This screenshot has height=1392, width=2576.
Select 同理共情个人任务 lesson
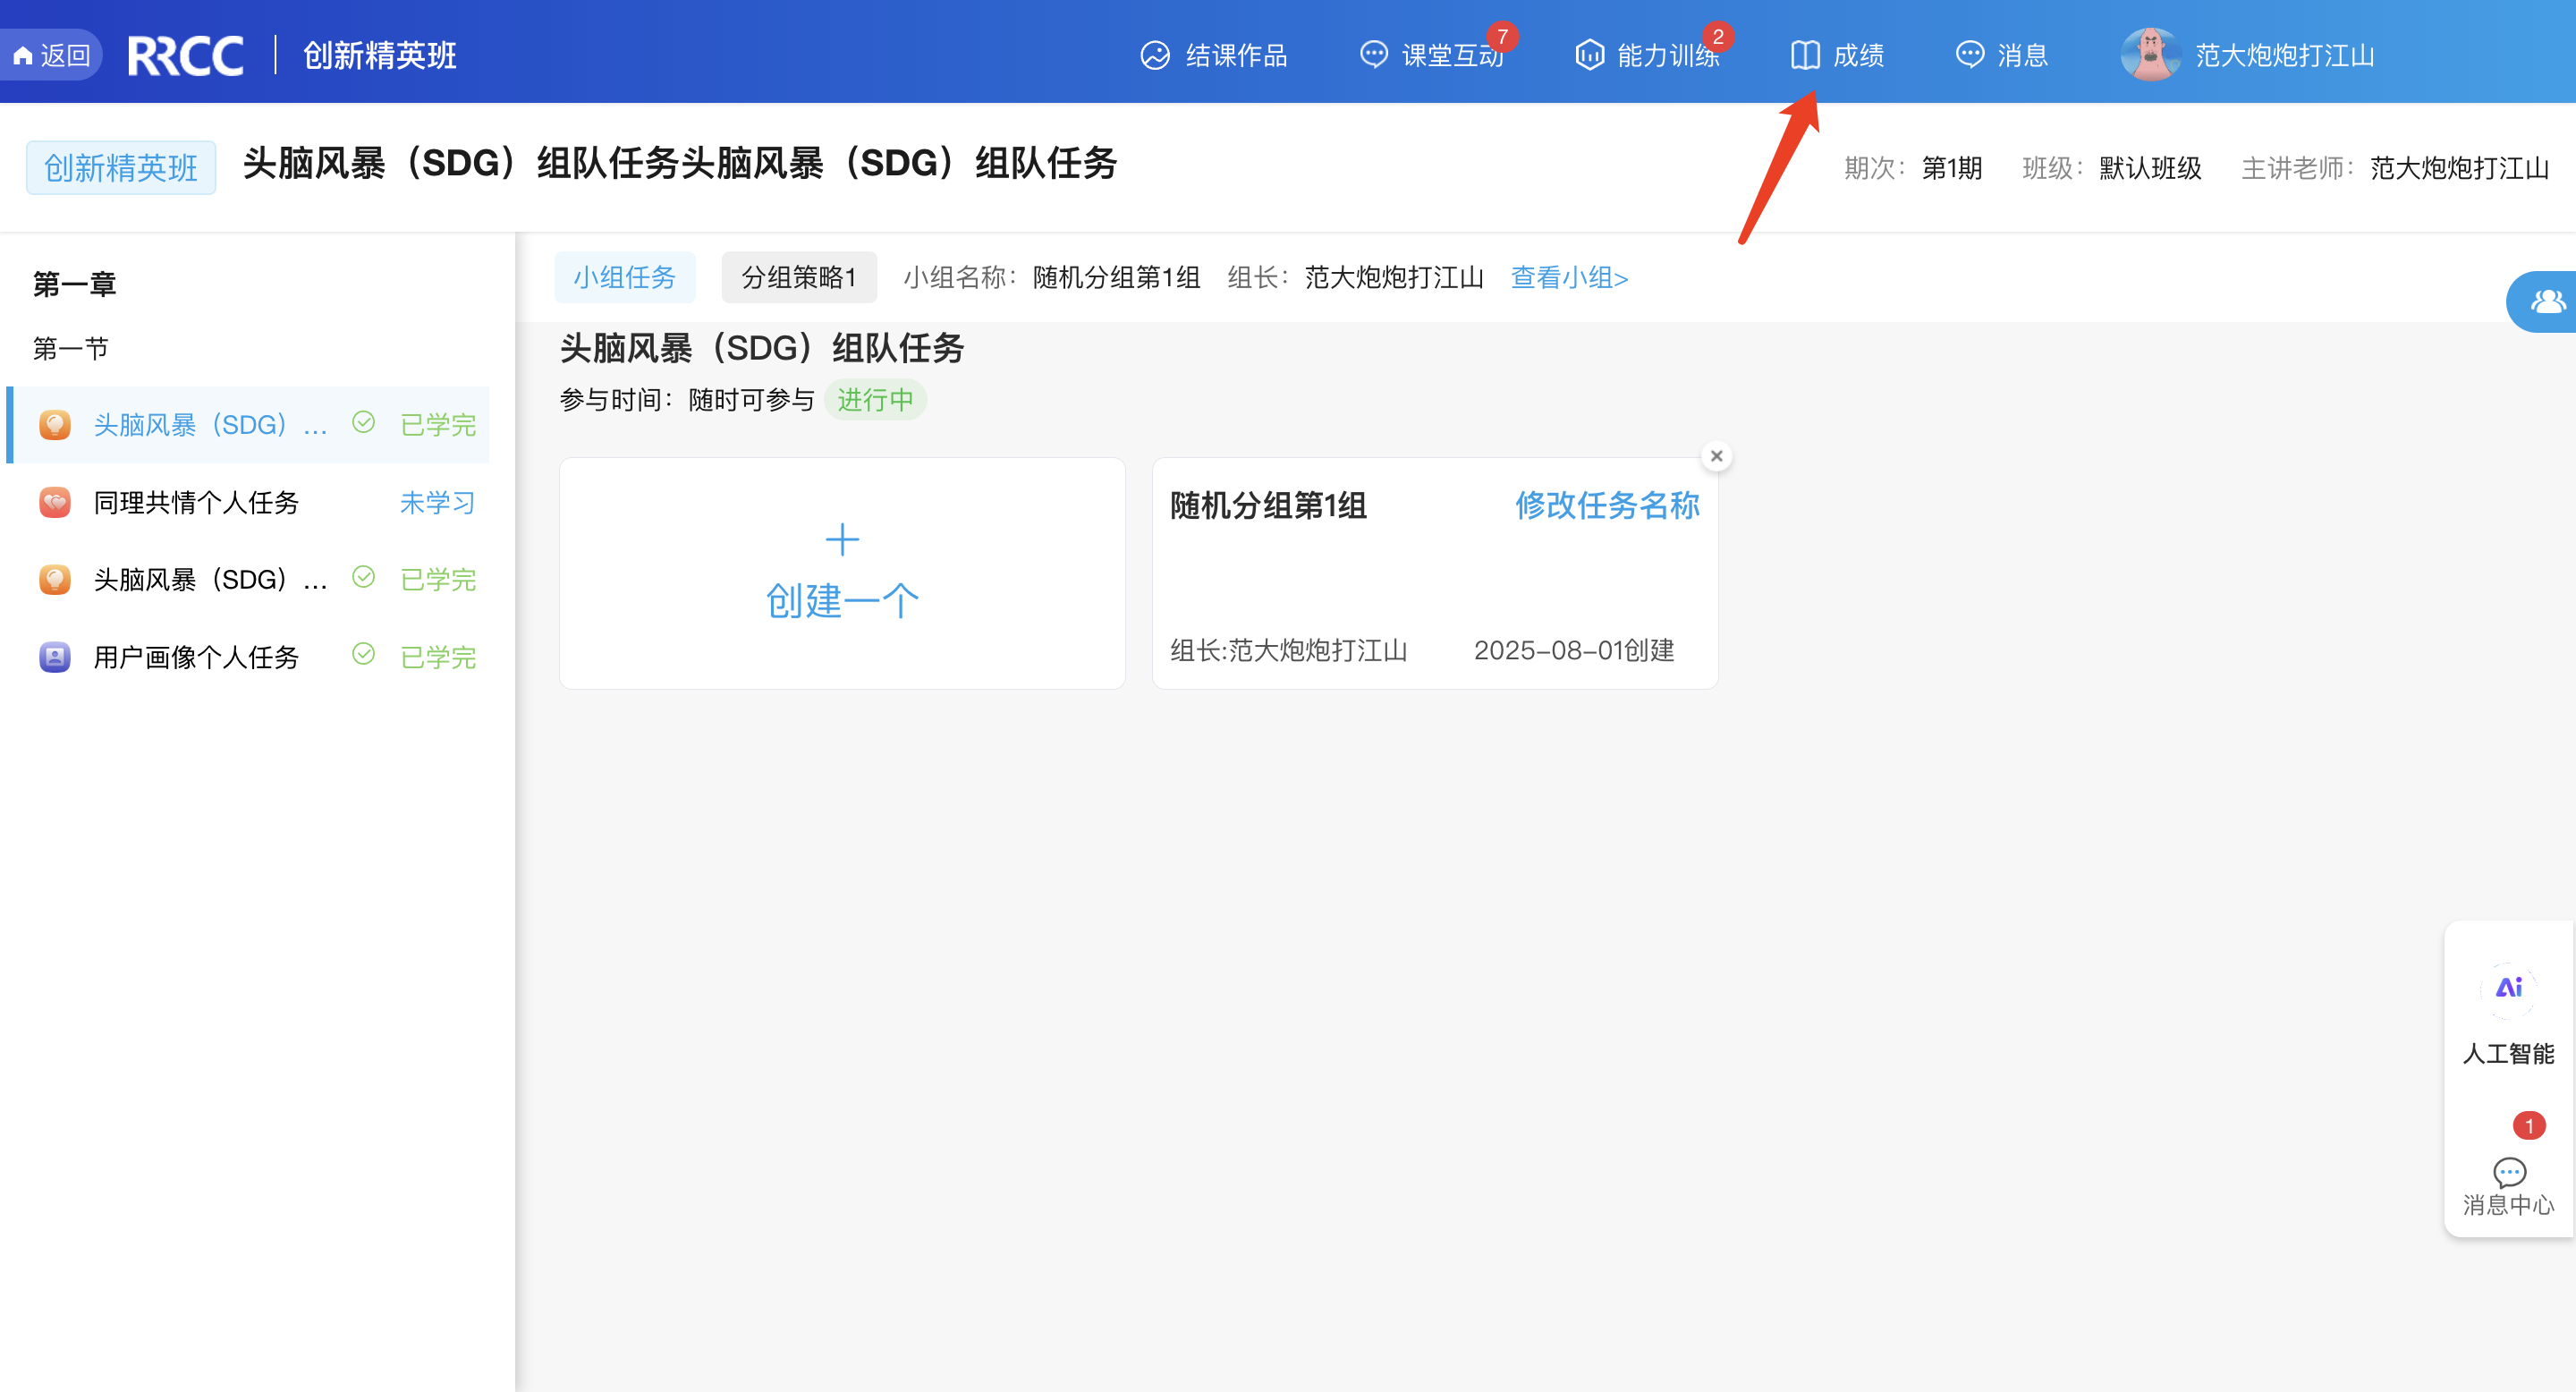249,502
